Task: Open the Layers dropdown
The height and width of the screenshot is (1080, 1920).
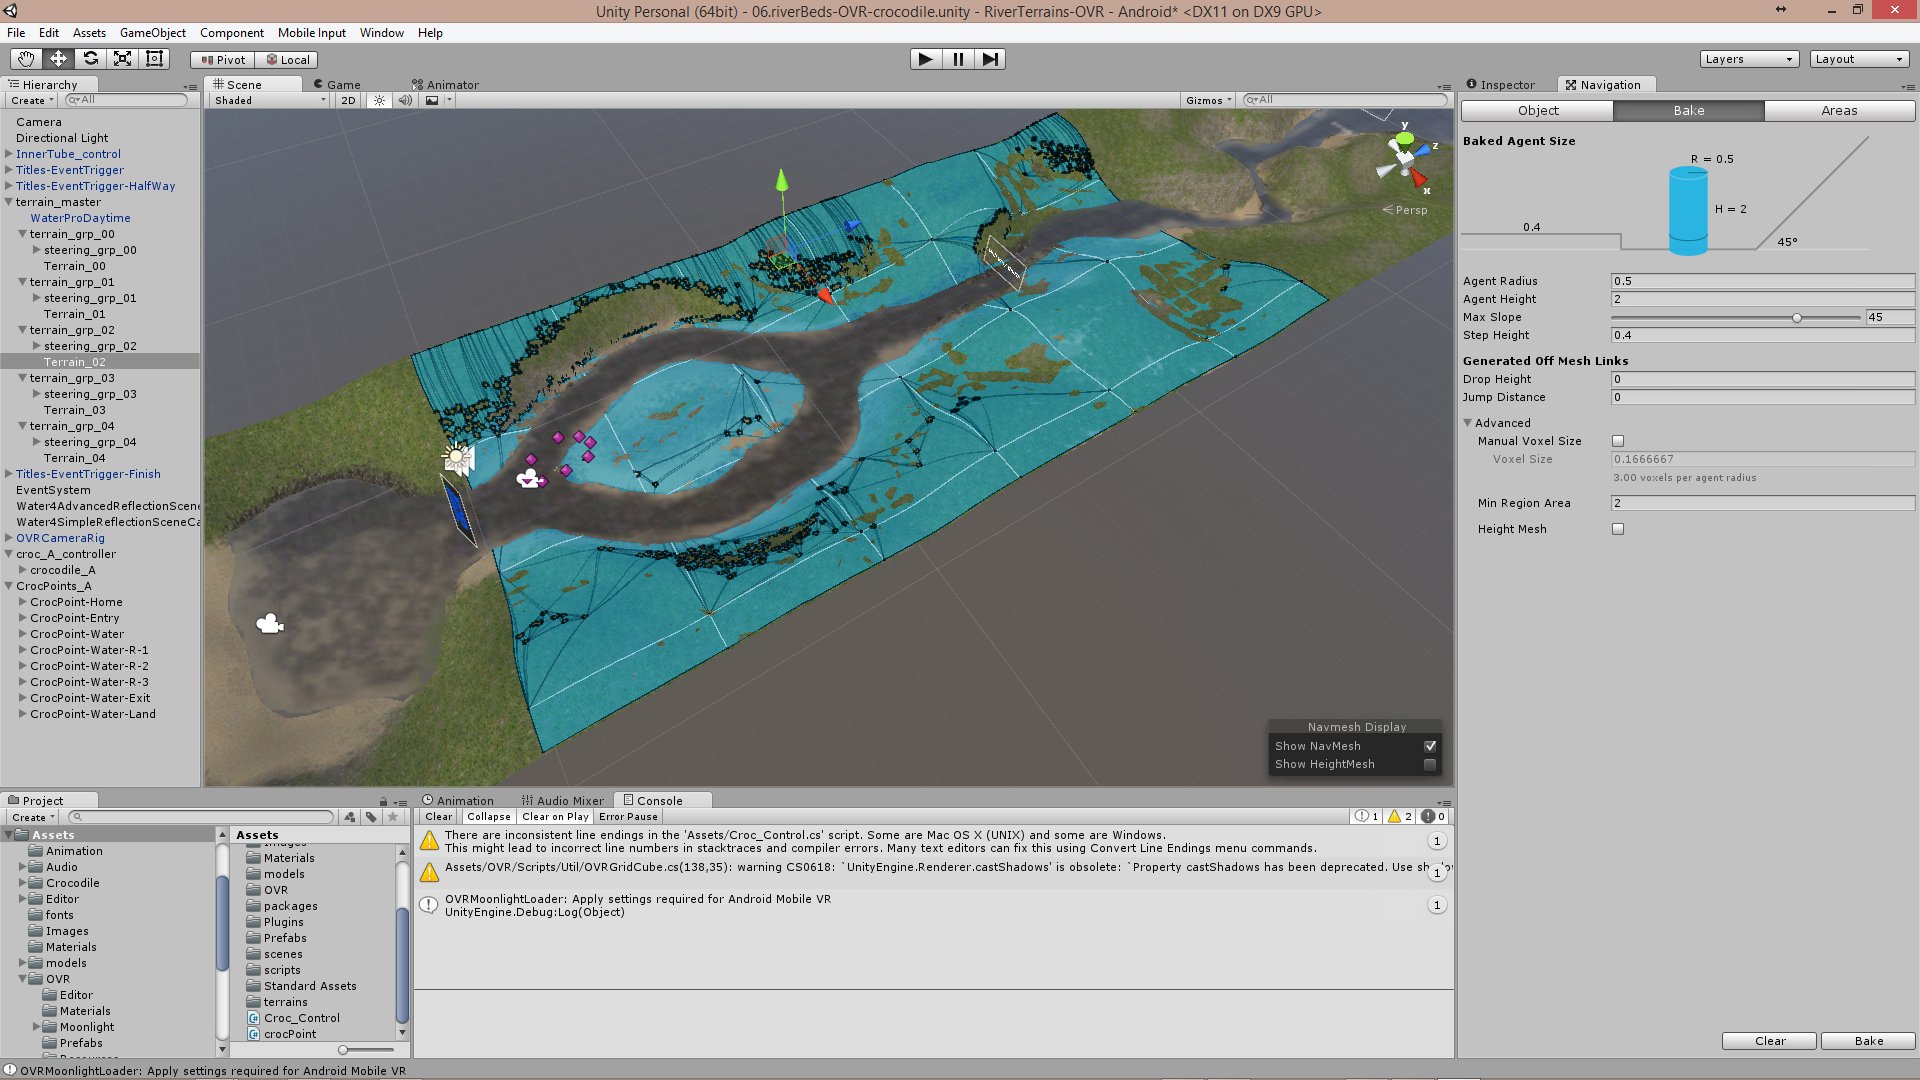Action: (1748, 59)
